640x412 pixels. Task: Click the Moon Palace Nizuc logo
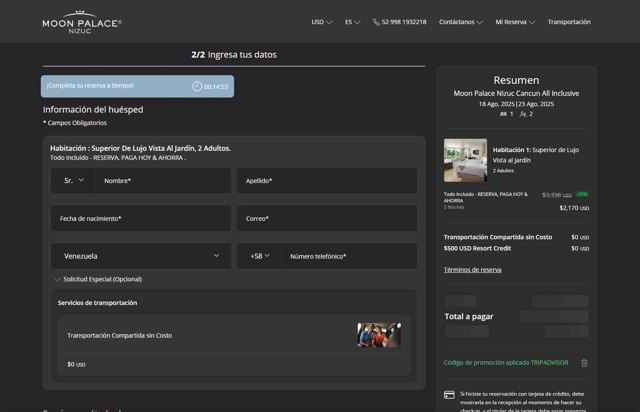click(82, 22)
